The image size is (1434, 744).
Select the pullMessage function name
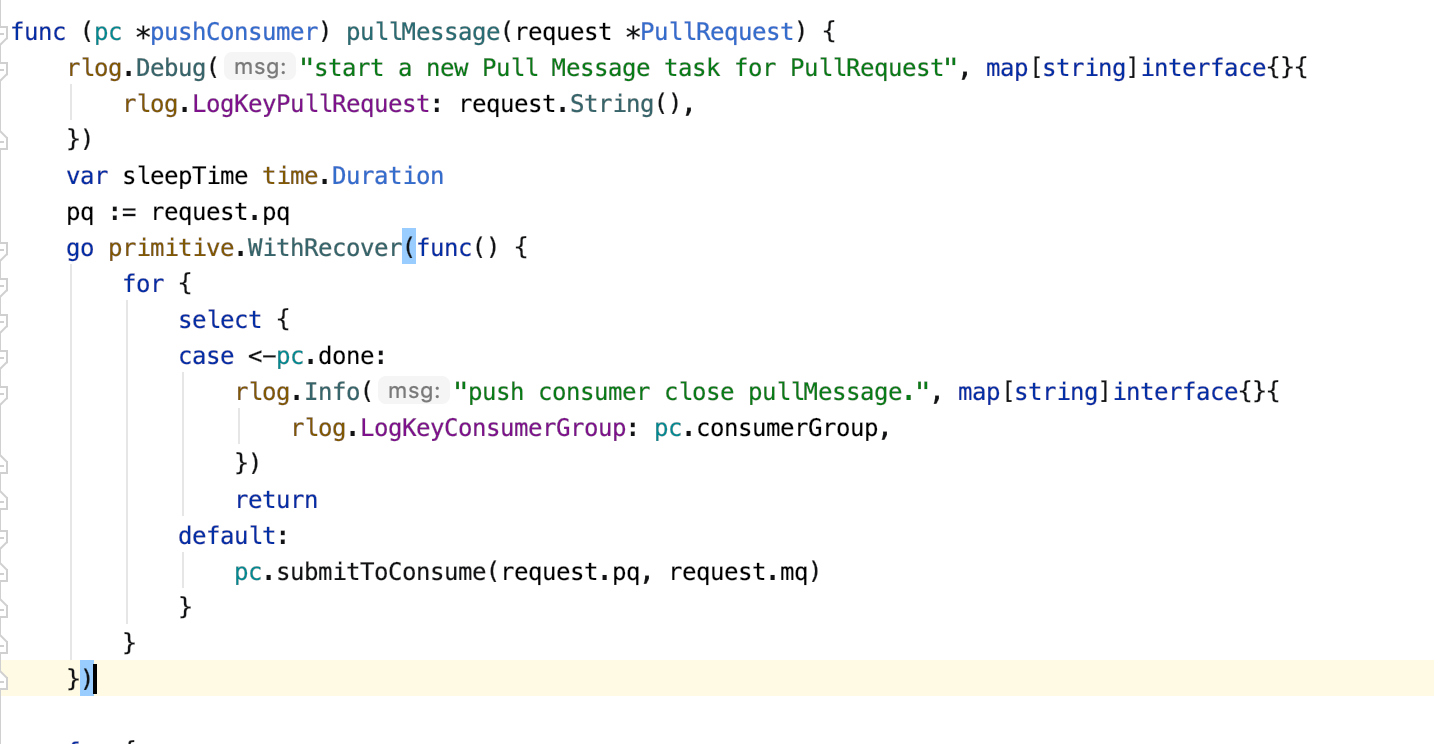(421, 31)
